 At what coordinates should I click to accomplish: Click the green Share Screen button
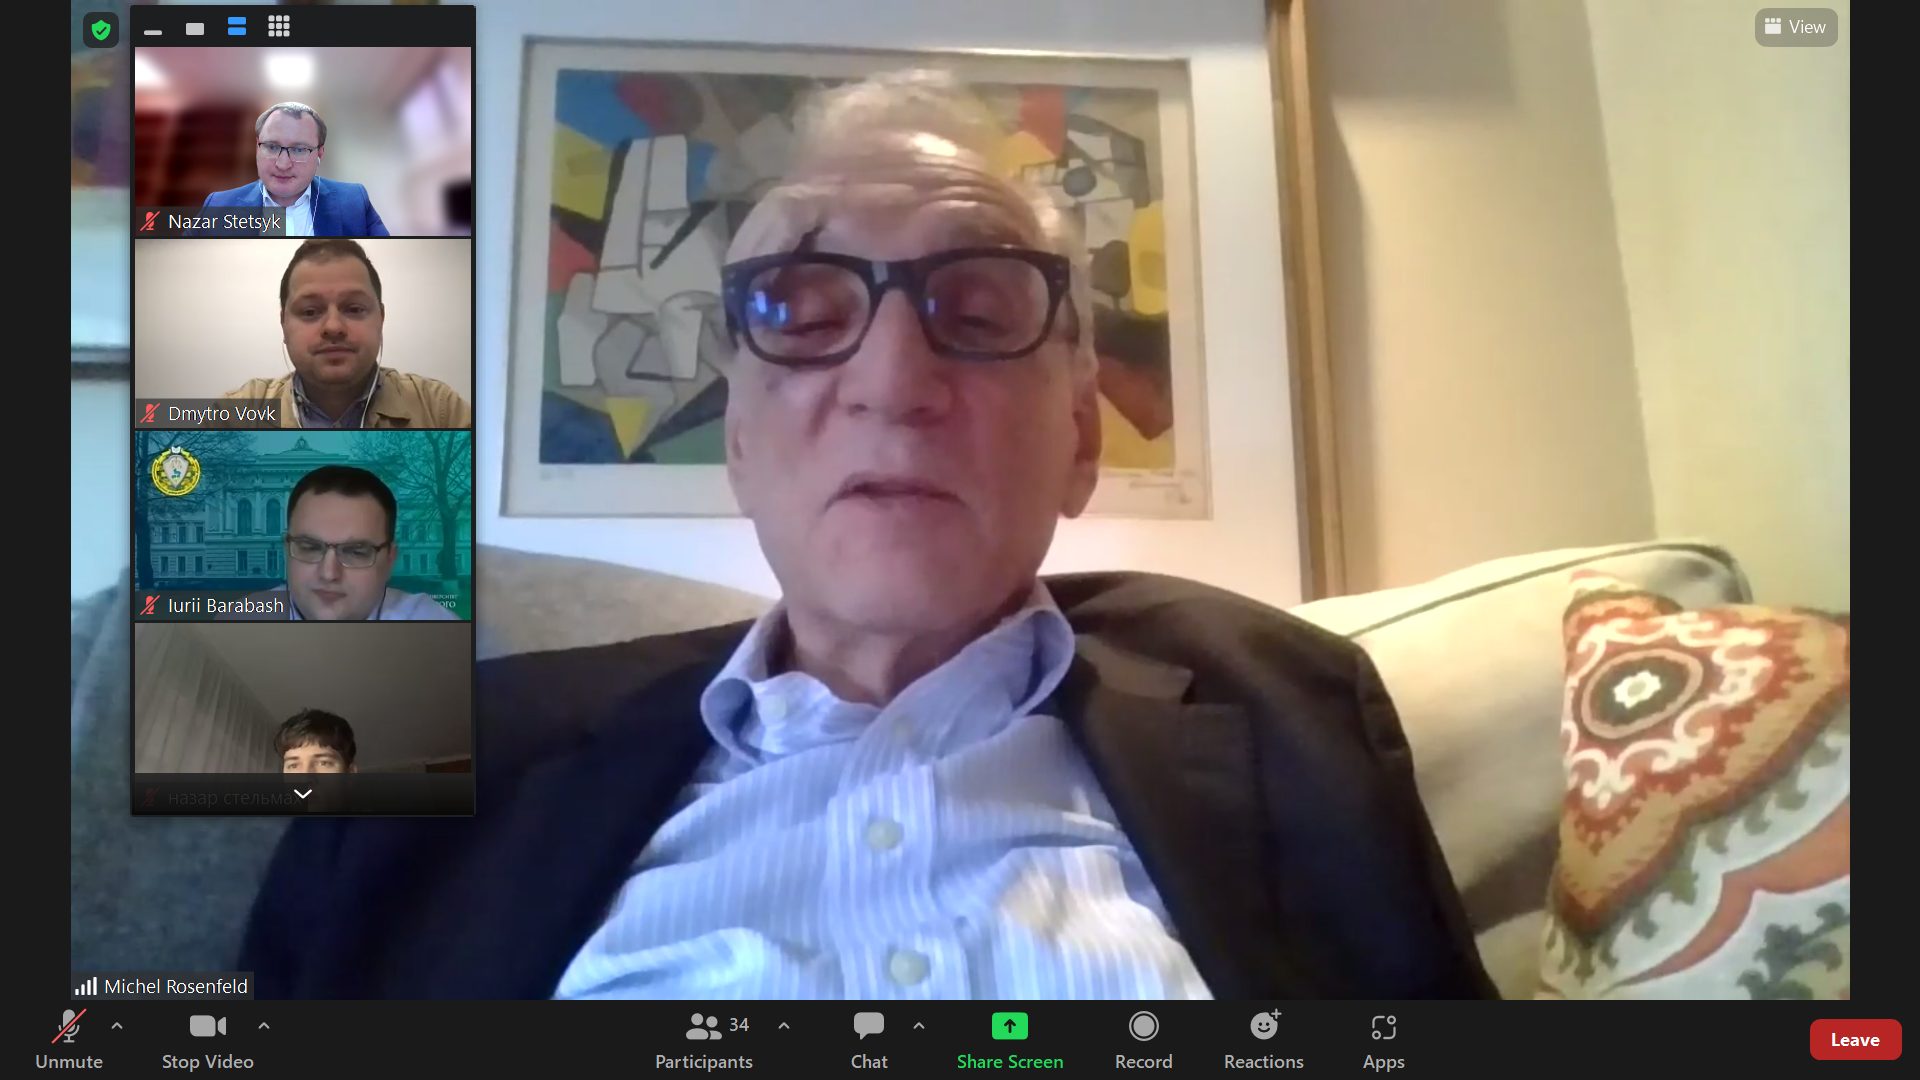(x=1009, y=1040)
